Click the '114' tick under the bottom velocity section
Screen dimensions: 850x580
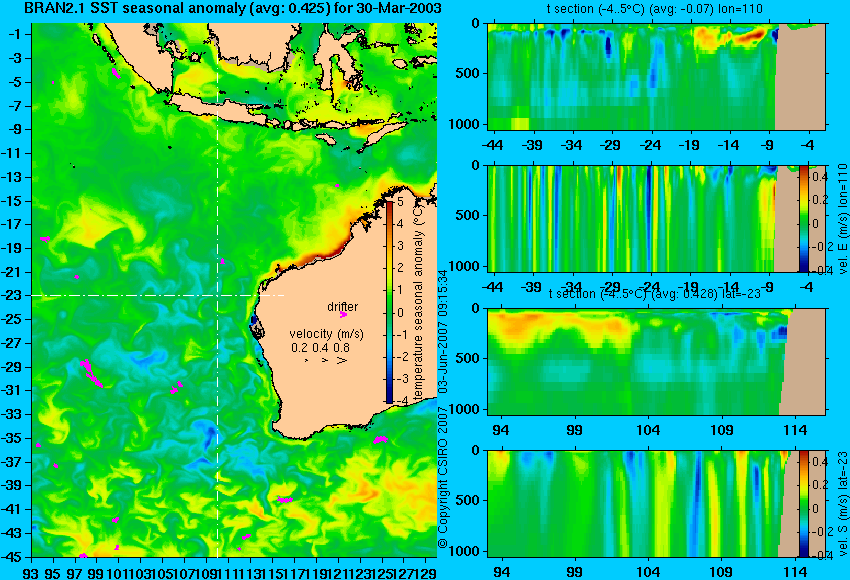point(796,572)
